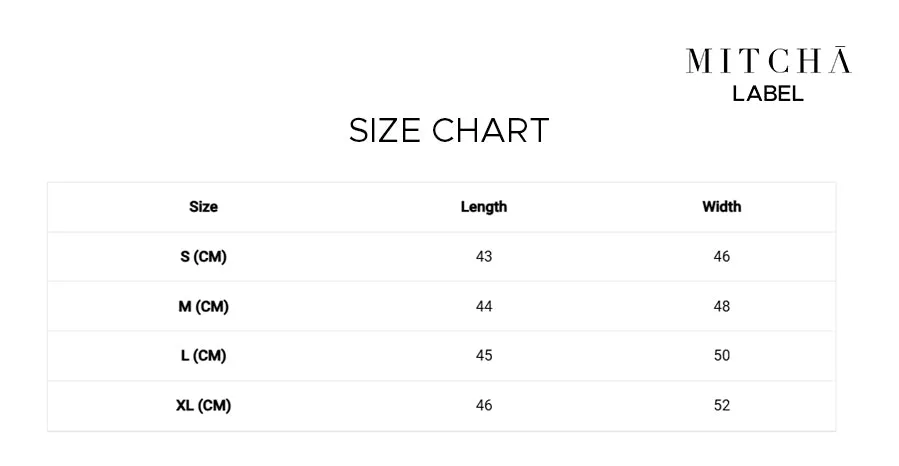Click the MITCHA logo text
This screenshot has width=899, height=466.
(x=768, y=60)
